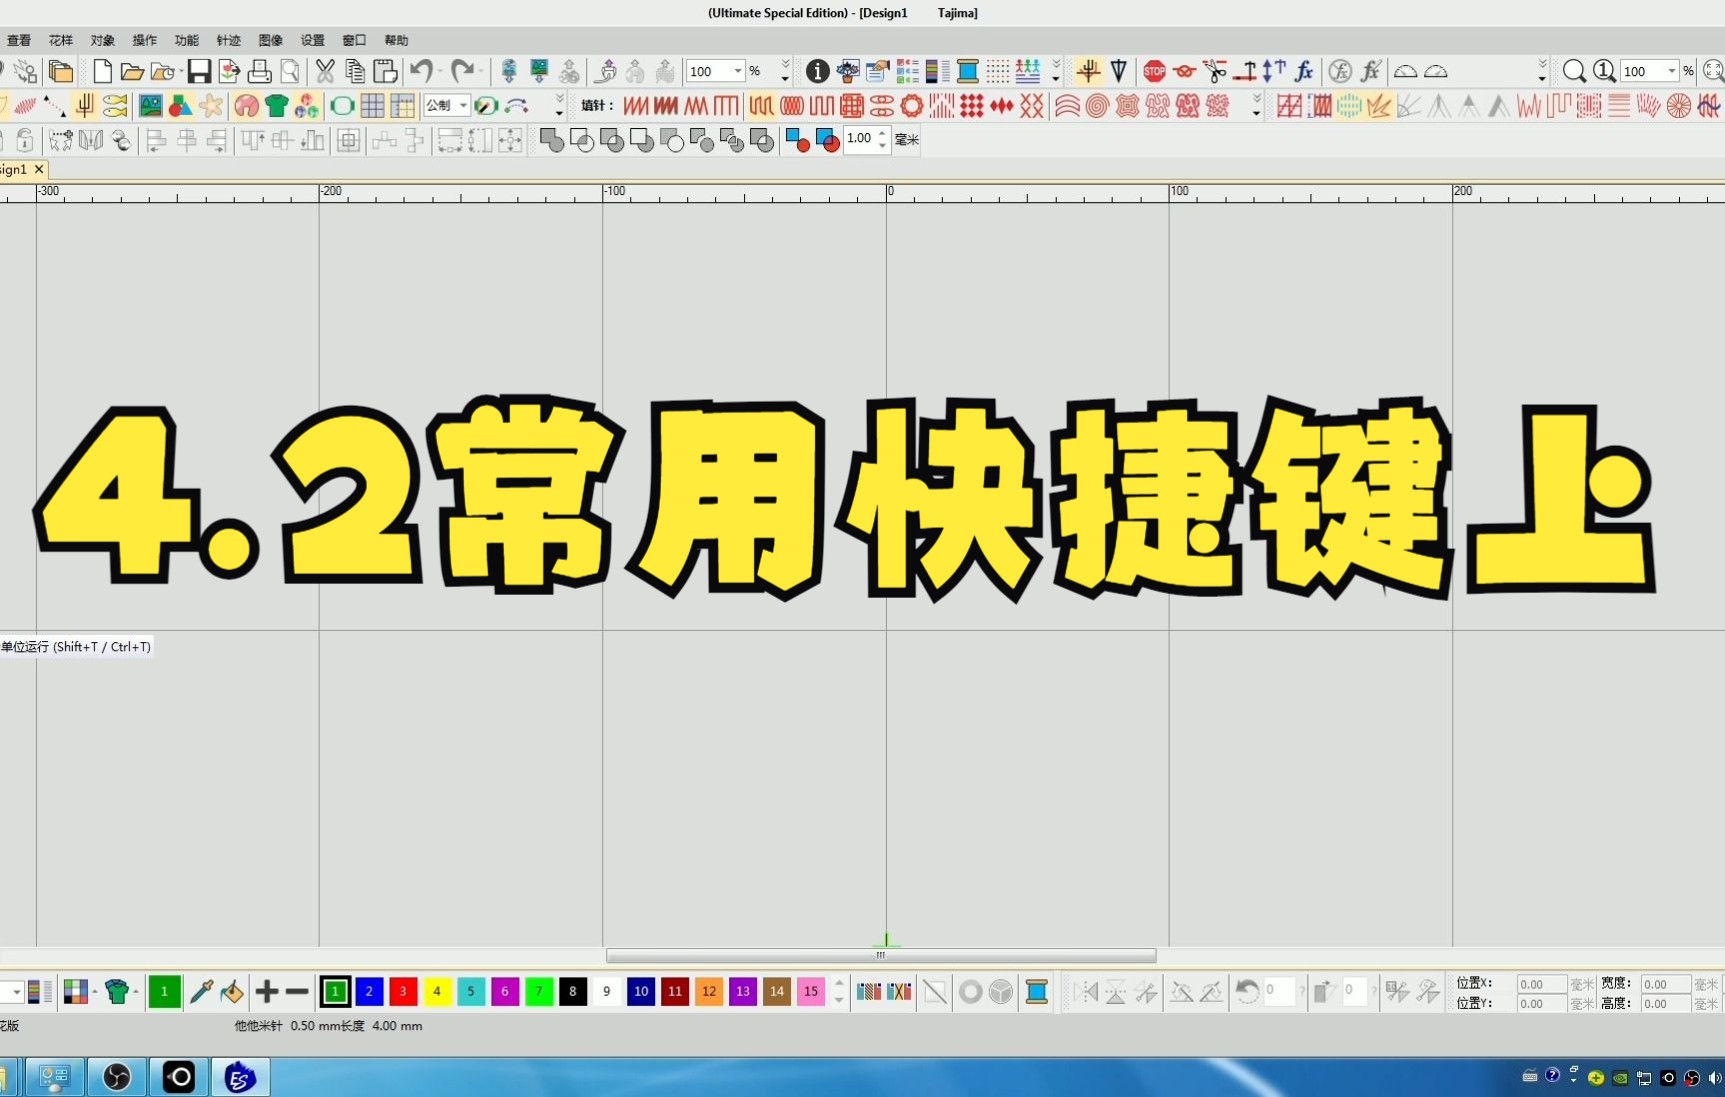Screen dimensions: 1725x1097
Task: Open the 针迹 menu
Action: pos(229,40)
